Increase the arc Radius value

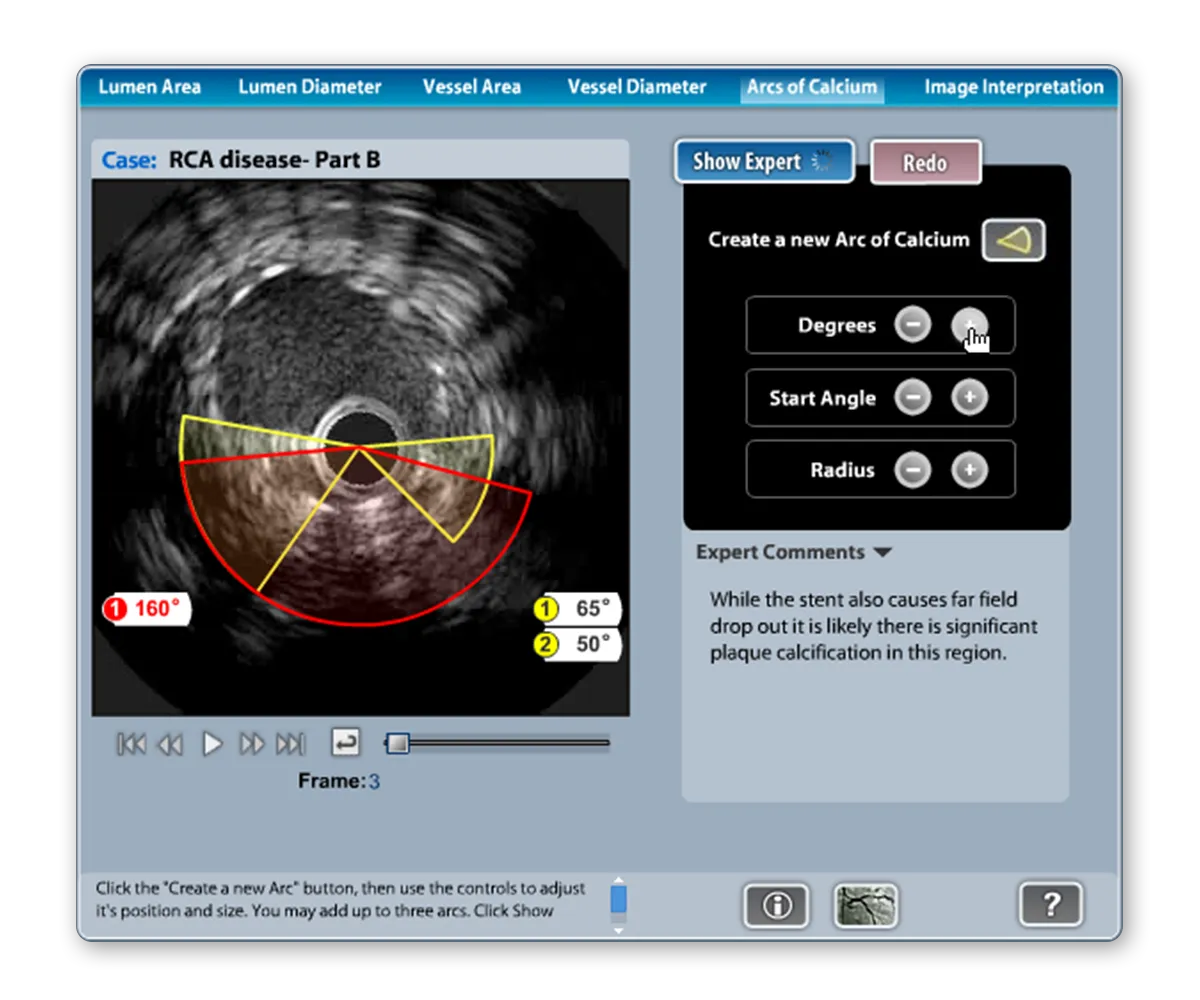coord(969,469)
